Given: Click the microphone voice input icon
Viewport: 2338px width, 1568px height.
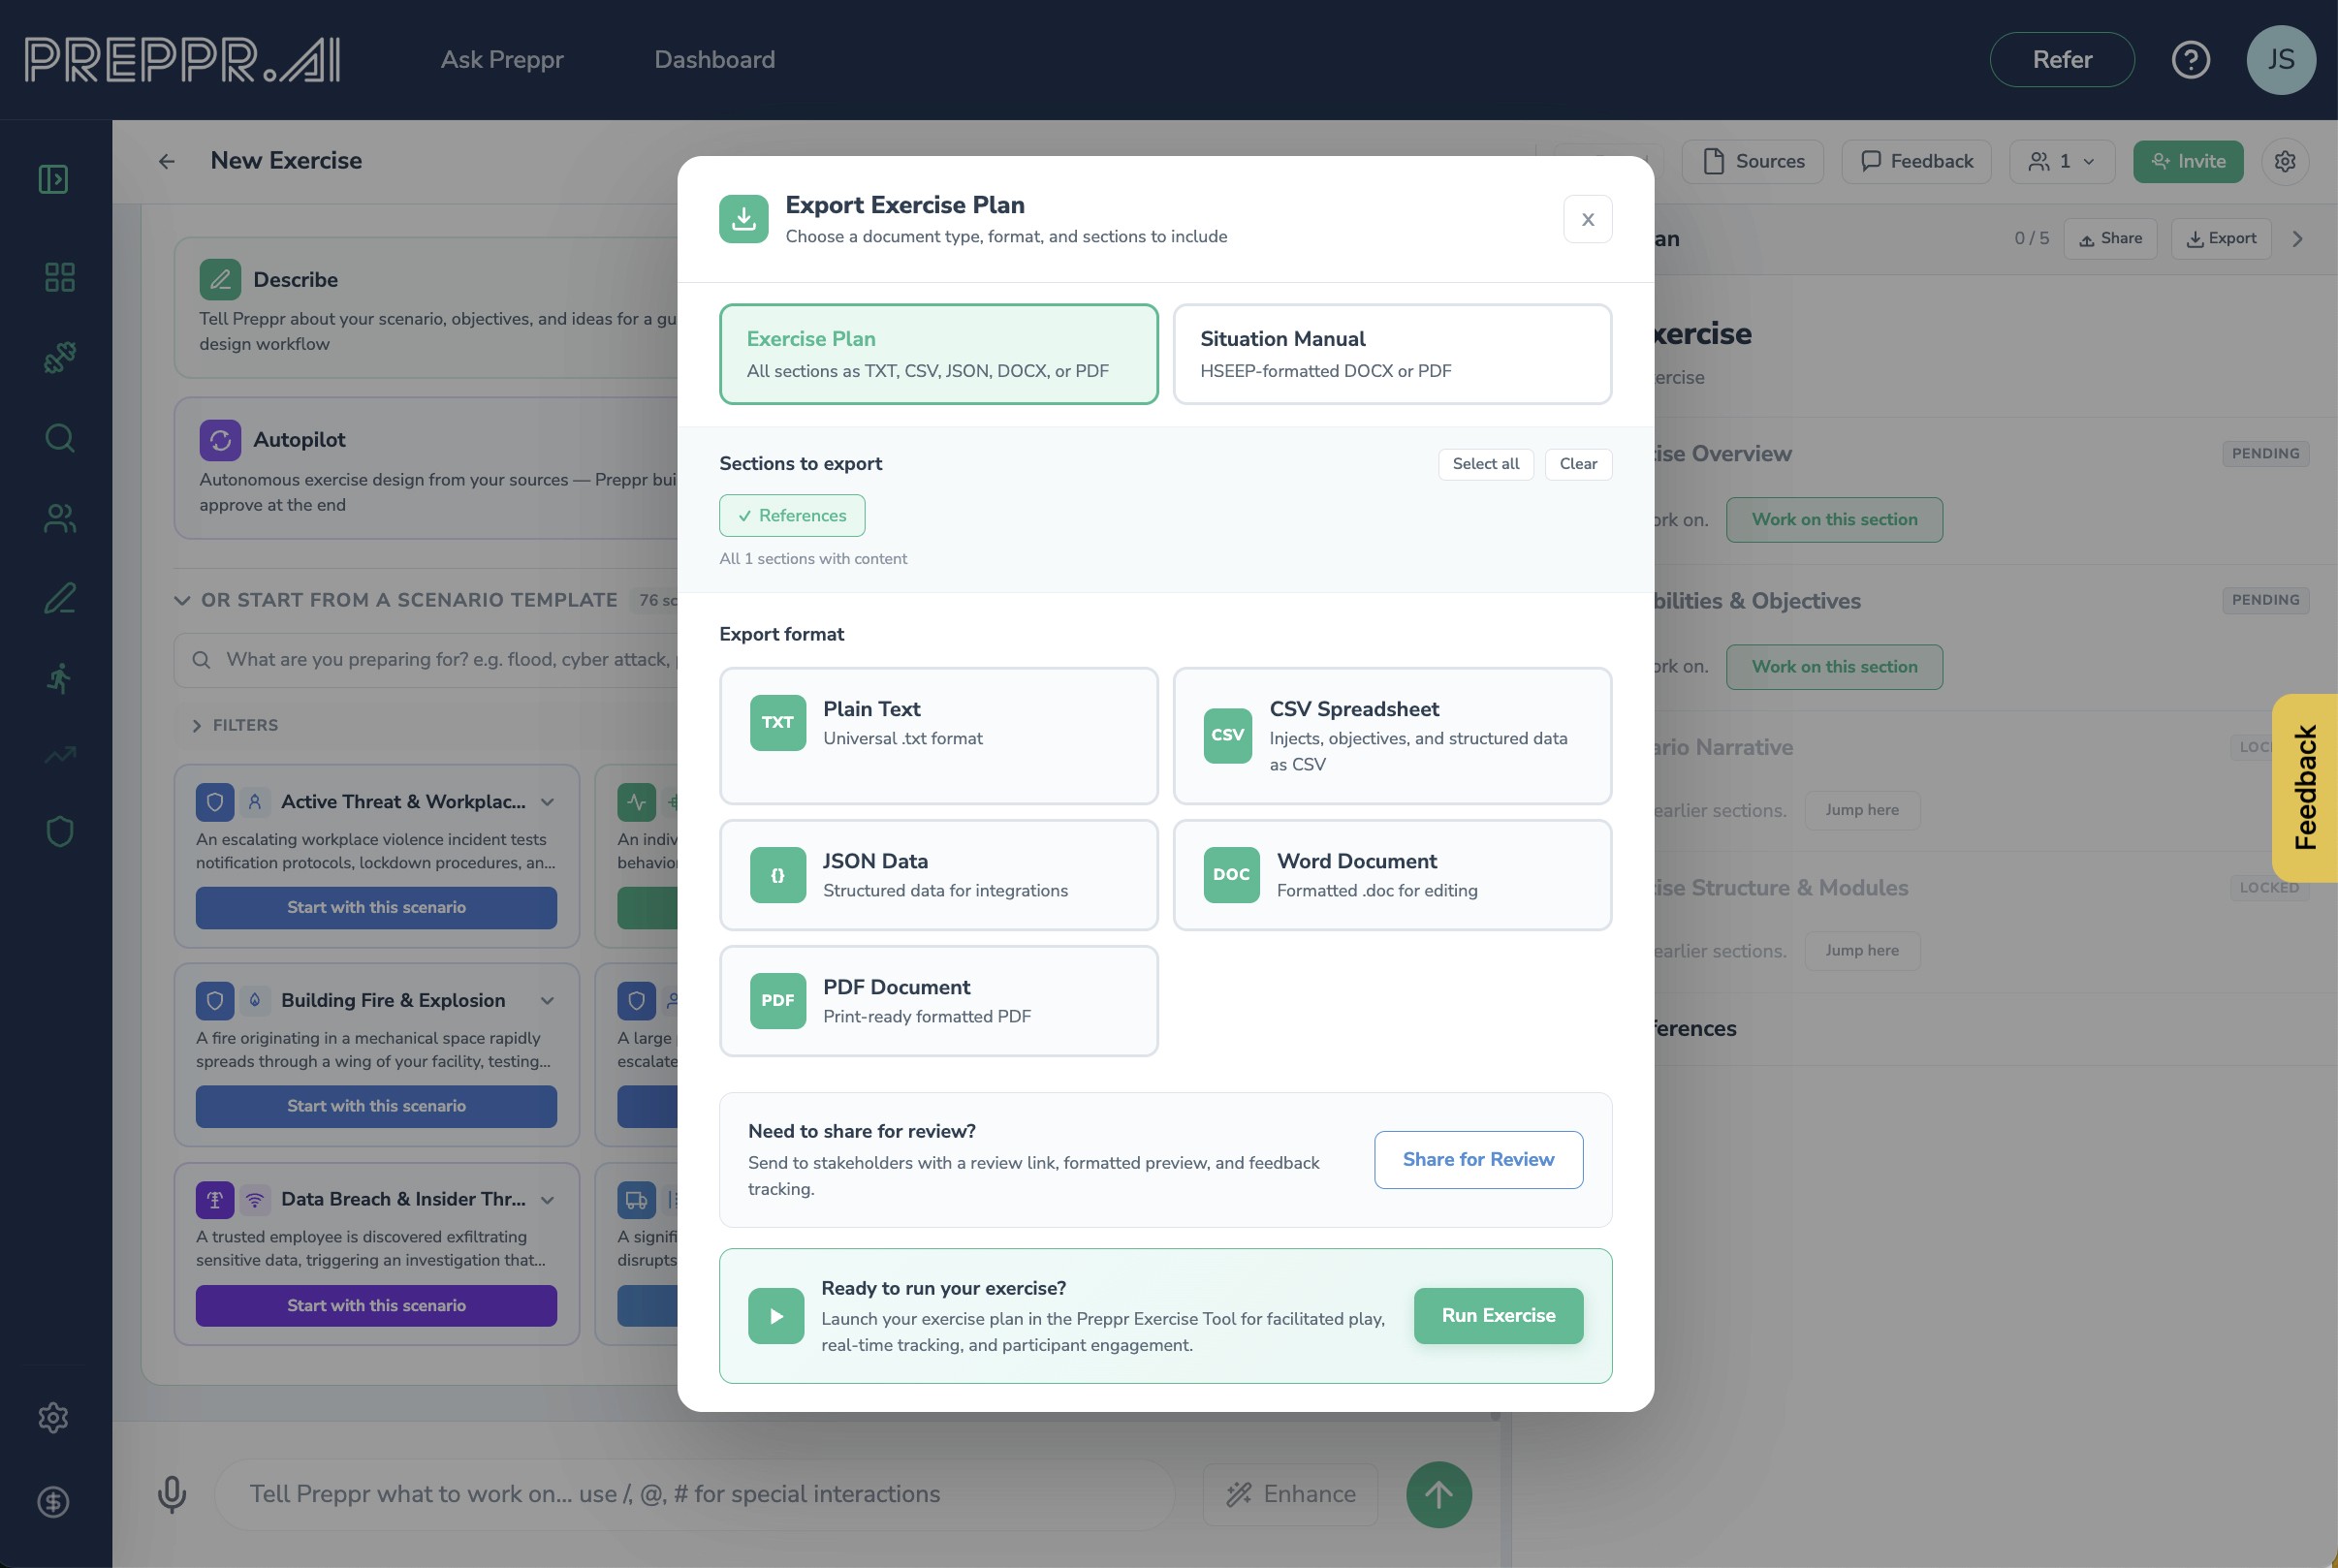Looking at the screenshot, I should pyautogui.click(x=172, y=1494).
